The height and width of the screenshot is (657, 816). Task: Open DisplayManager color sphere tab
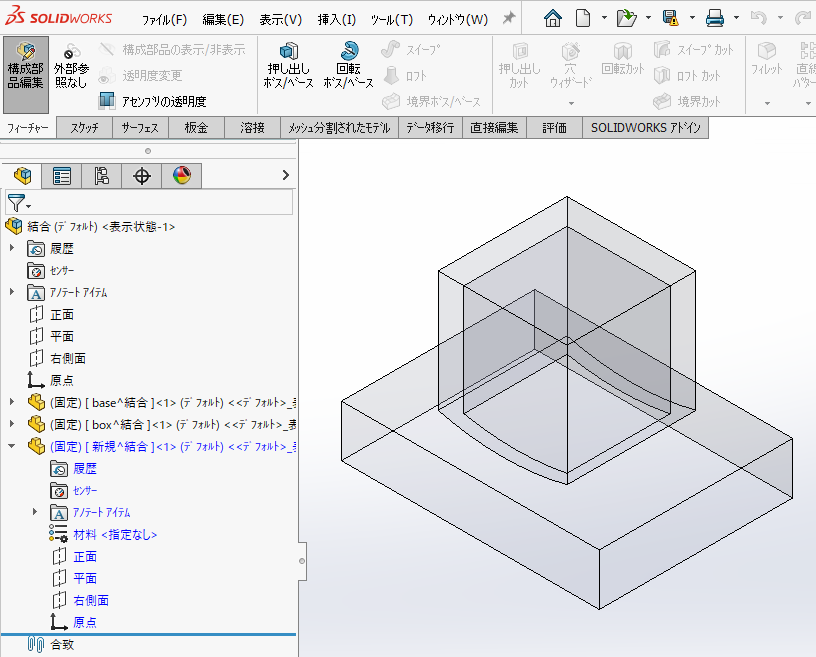pyautogui.click(x=182, y=175)
